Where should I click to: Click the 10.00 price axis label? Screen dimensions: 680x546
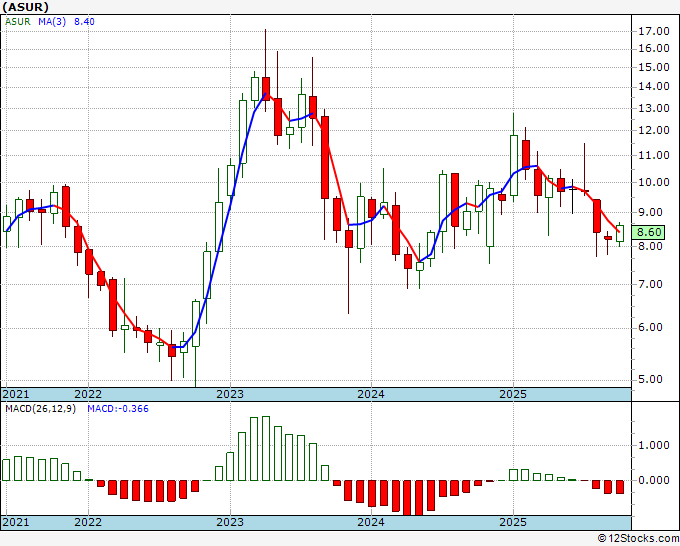click(652, 182)
